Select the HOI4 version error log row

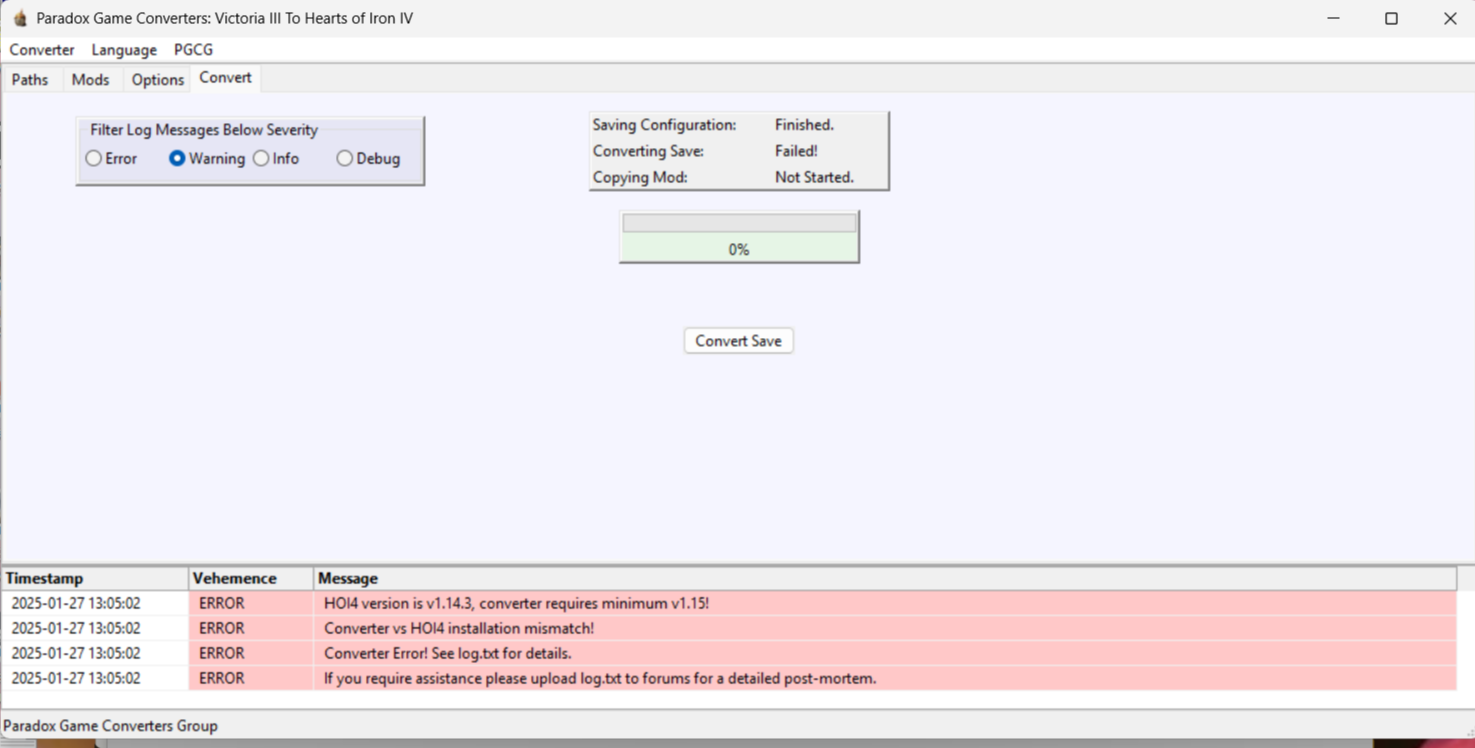(516, 603)
